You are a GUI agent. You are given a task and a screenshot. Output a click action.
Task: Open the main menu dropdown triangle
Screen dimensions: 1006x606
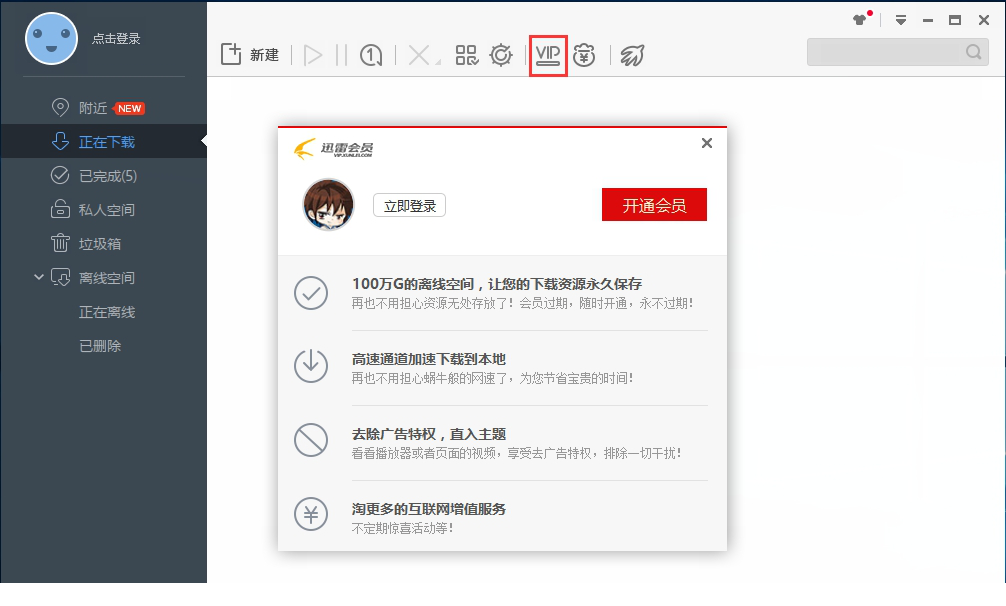[x=901, y=20]
